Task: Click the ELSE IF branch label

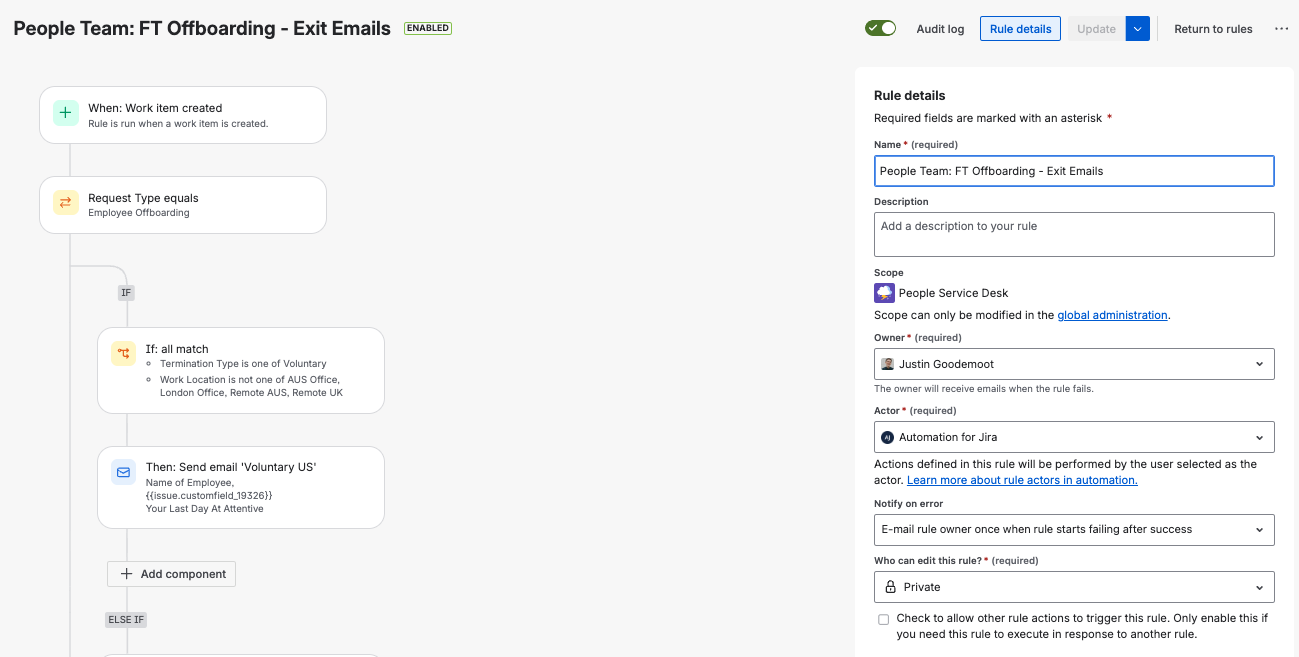Action: [126, 620]
